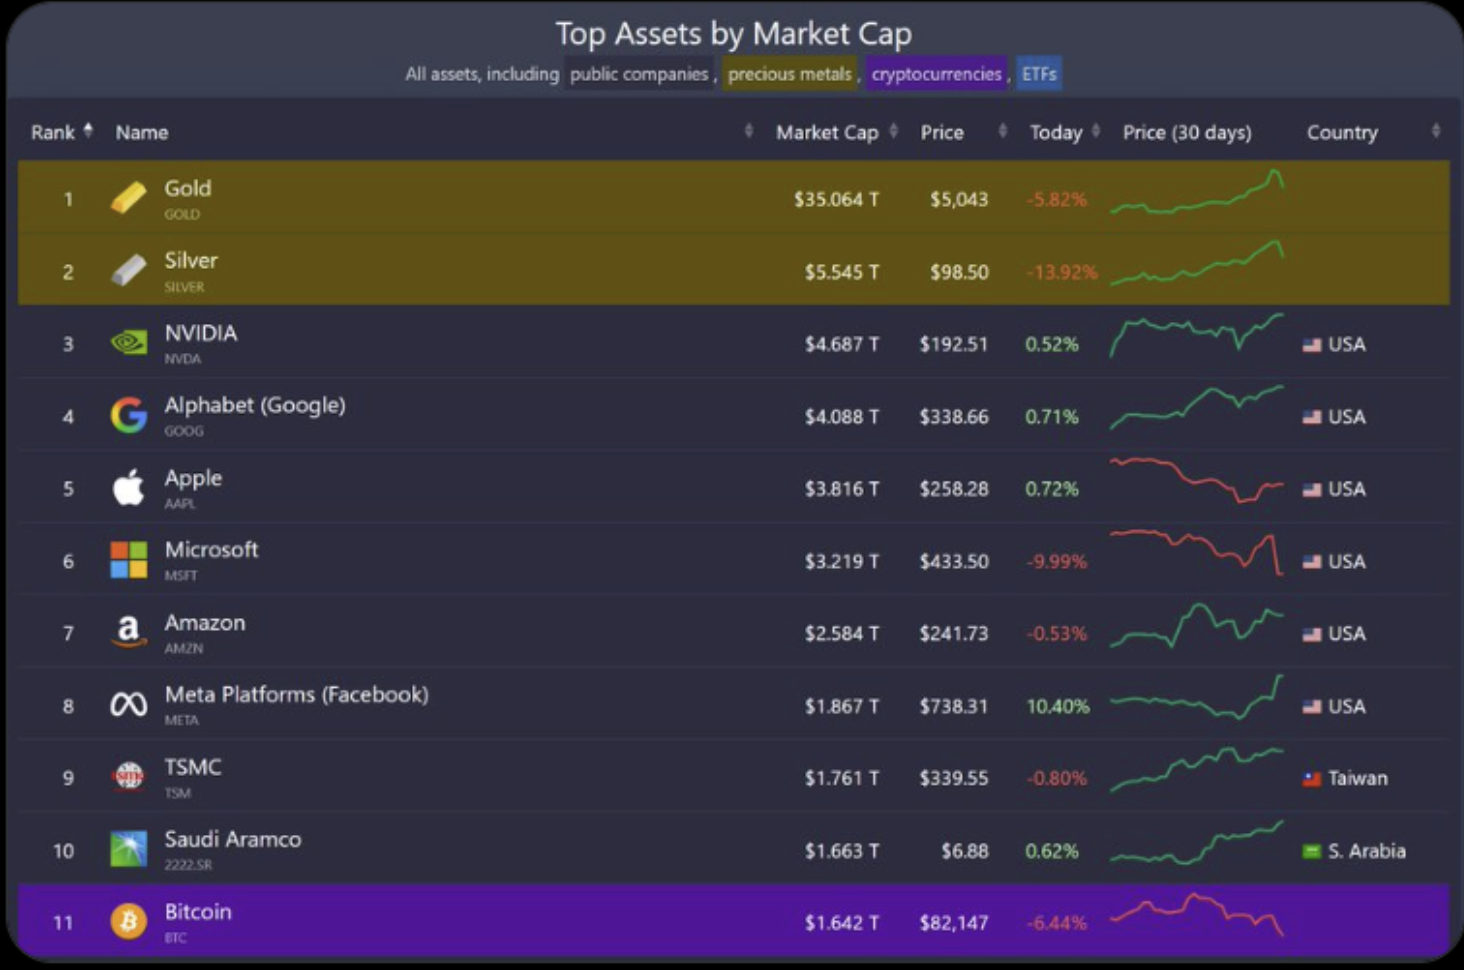Click Apple market cap $3.816 T
The height and width of the screenshot is (970, 1464).
[842, 489]
